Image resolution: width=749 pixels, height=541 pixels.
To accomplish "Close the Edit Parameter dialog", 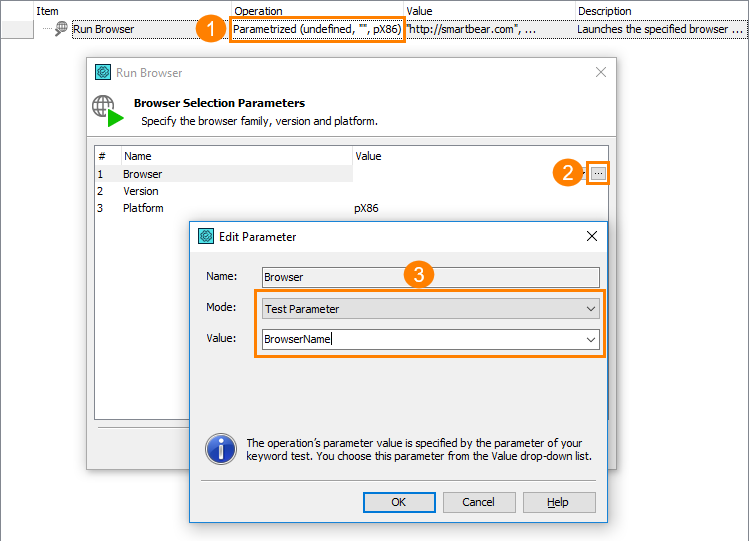I will [x=592, y=236].
